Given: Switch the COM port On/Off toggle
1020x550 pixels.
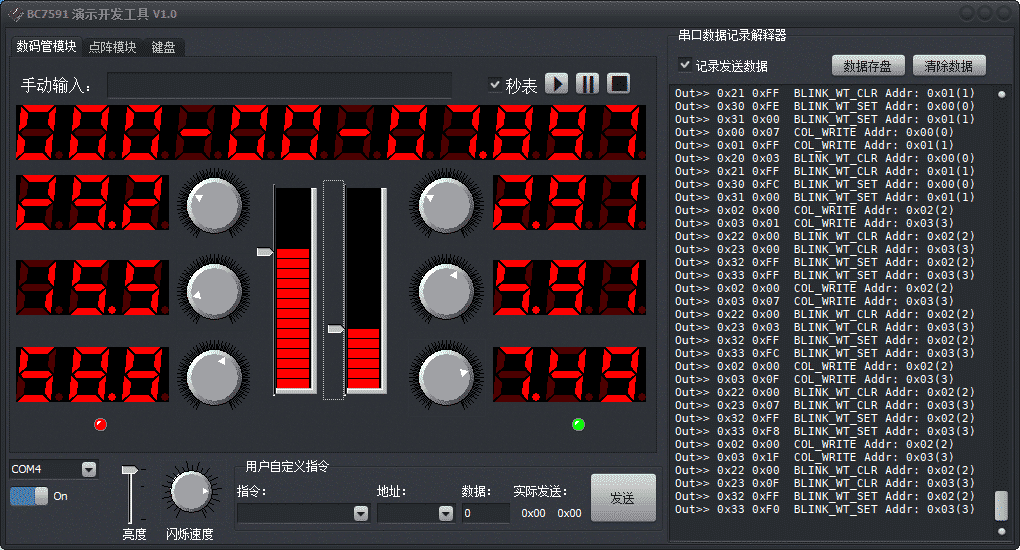Looking at the screenshot, I should (29, 496).
